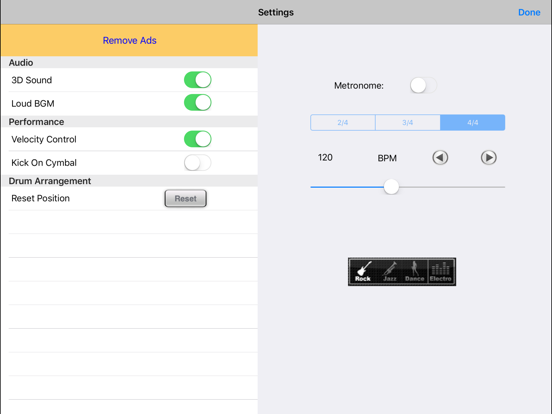Select the Rock guitar style icon
552x414 pixels.
pos(363,271)
